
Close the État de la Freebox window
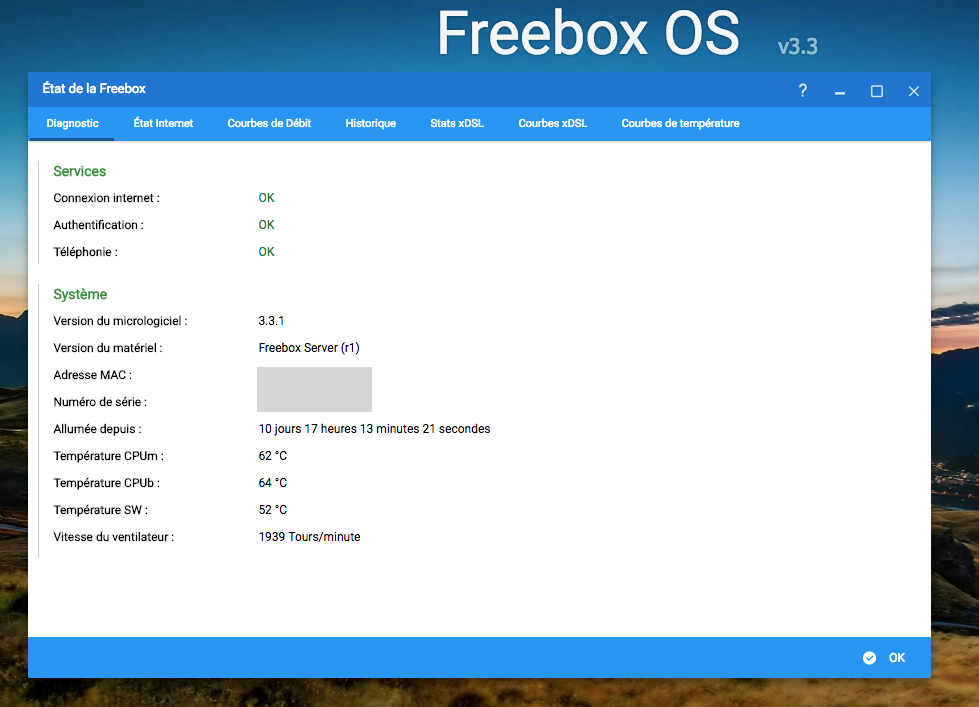click(x=913, y=91)
